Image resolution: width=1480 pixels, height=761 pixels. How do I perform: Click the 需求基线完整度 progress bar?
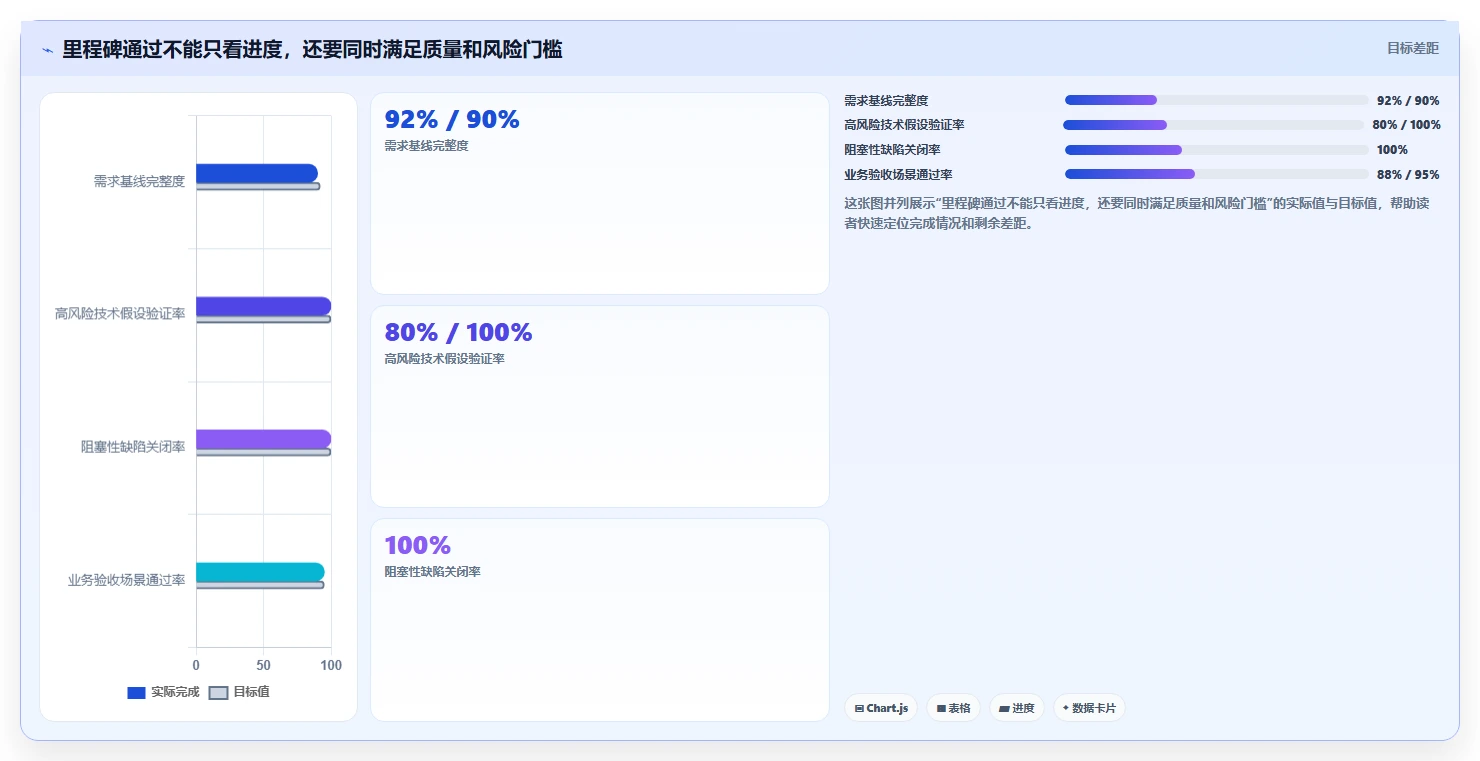coord(1216,100)
